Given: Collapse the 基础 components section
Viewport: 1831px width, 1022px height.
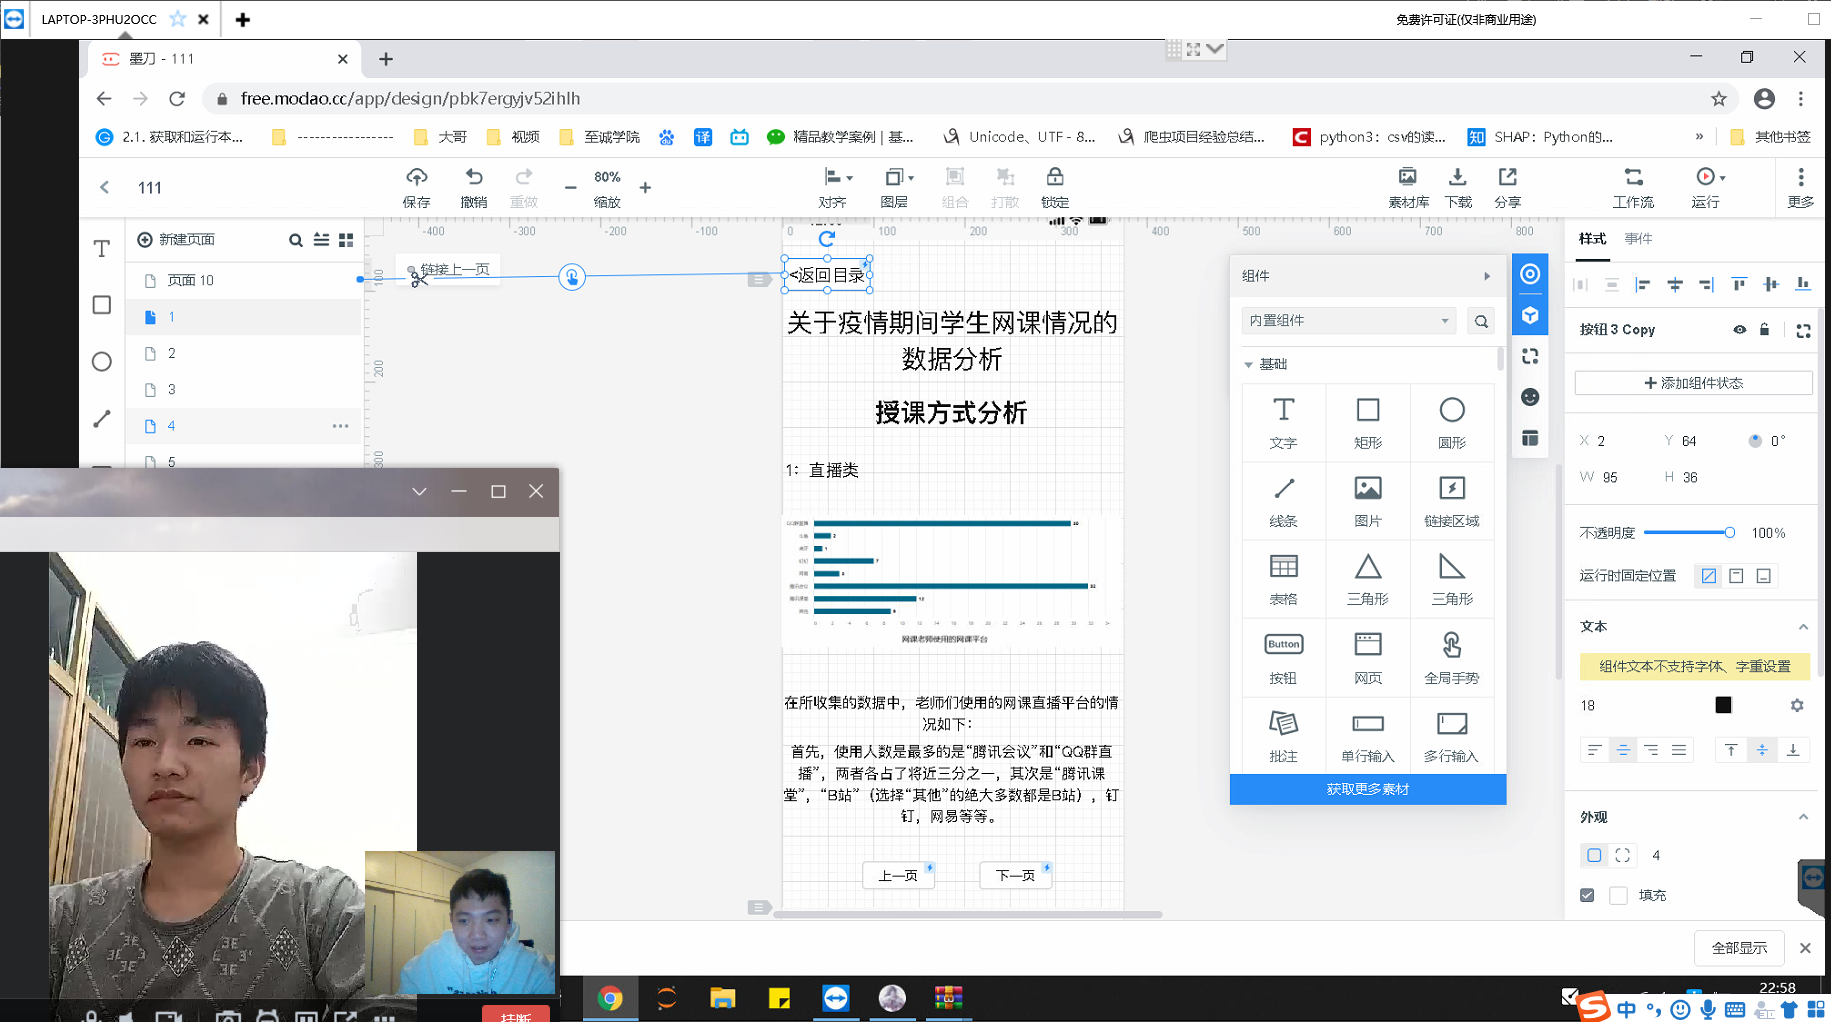Looking at the screenshot, I should [x=1249, y=365].
